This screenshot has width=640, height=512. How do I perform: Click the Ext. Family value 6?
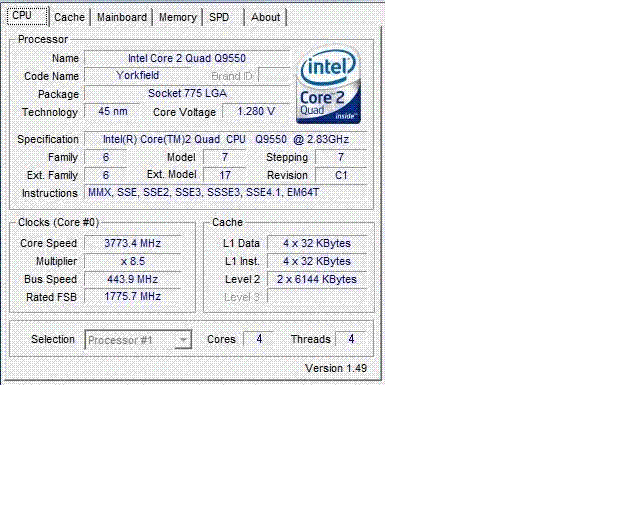pyautogui.click(x=106, y=175)
